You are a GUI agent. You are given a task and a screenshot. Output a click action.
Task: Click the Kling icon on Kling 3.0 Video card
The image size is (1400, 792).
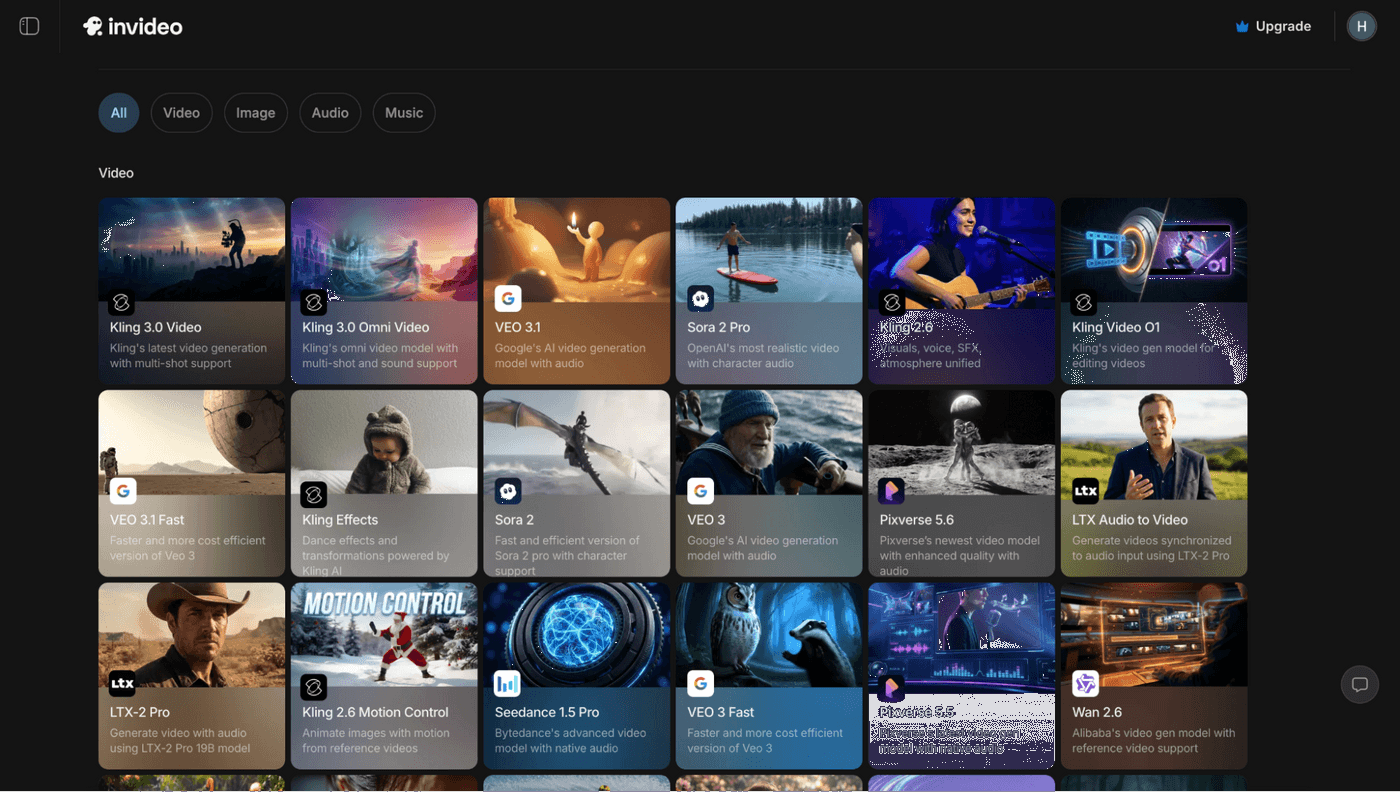122,302
